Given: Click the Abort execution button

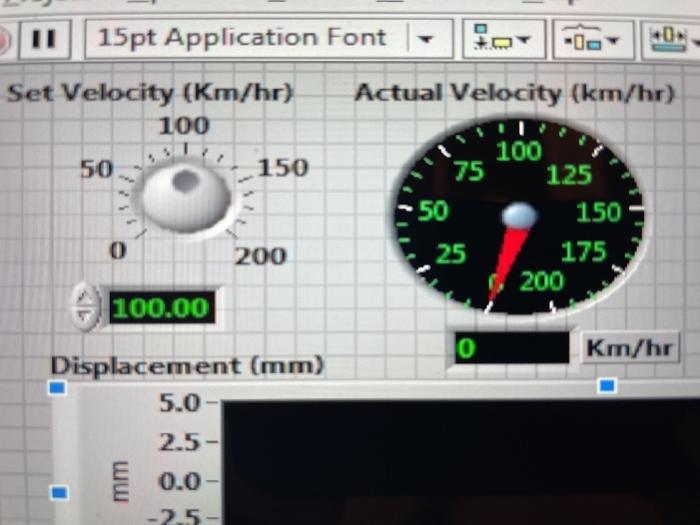Looking at the screenshot, I should [5, 39].
